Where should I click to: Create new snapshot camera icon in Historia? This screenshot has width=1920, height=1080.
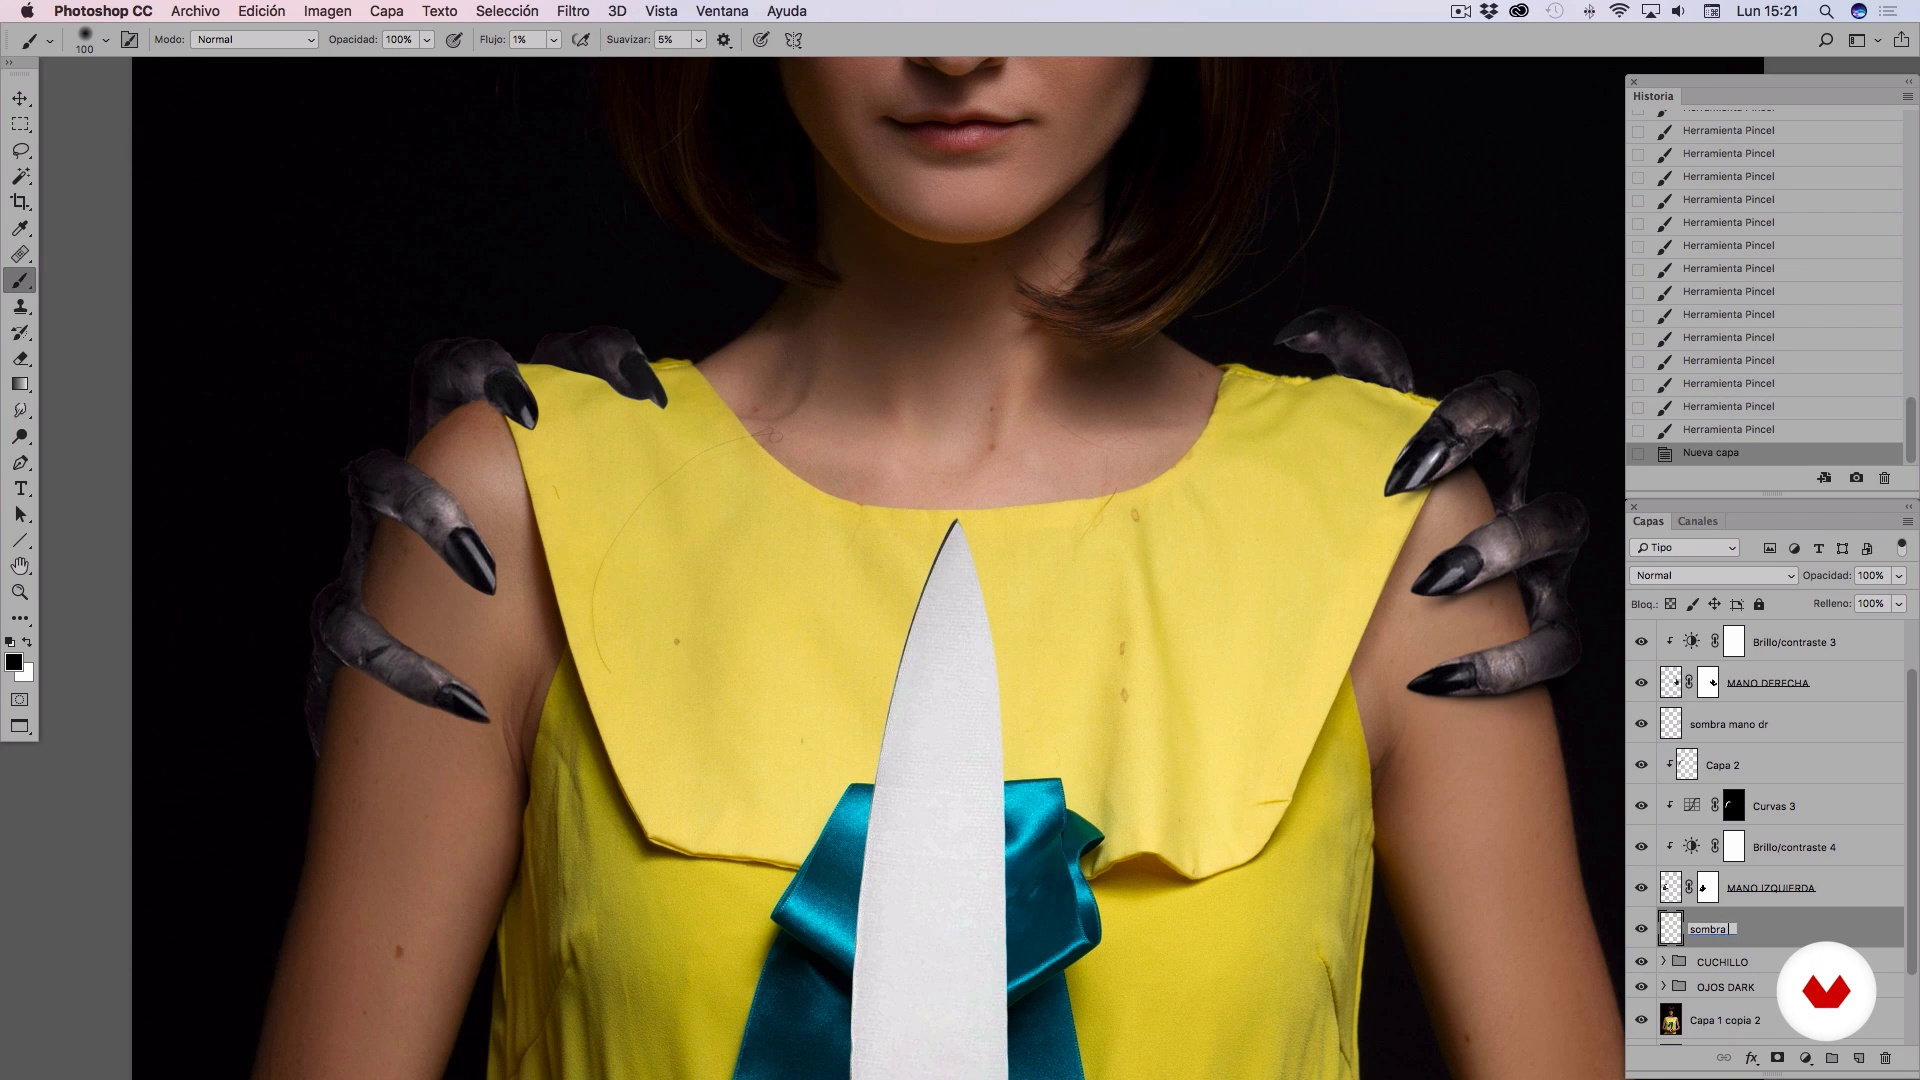tap(1856, 478)
